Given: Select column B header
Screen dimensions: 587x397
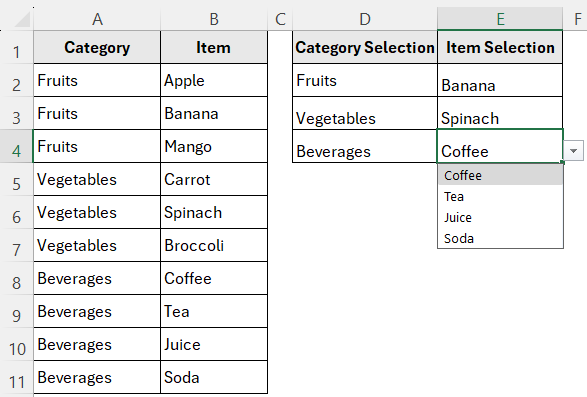Looking at the screenshot, I should [214, 19].
